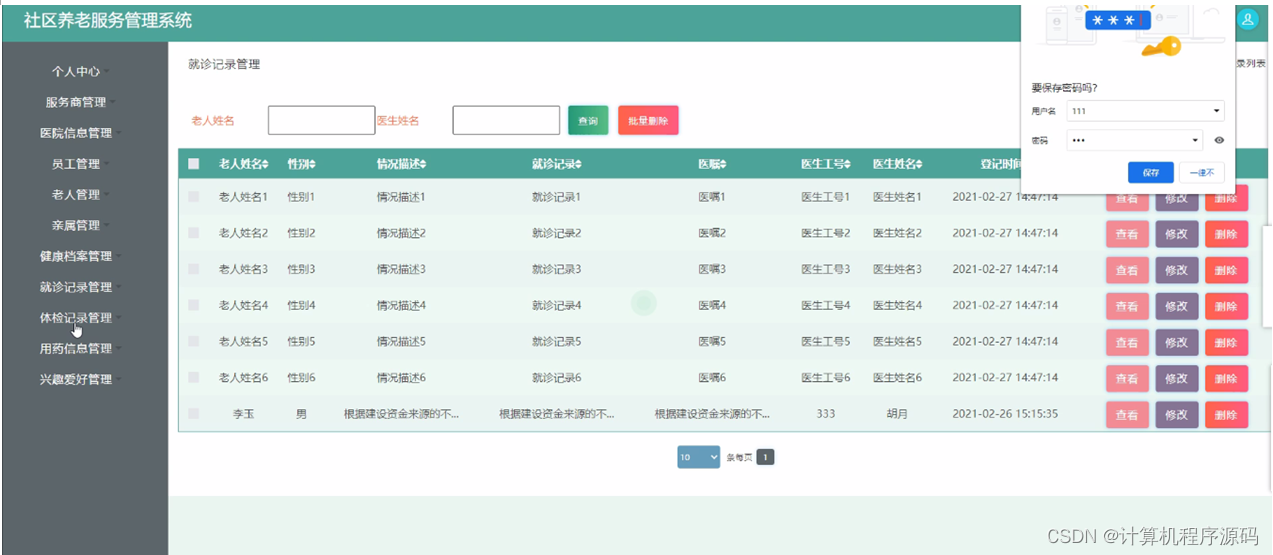Check the row for 老人姓名5
The width and height of the screenshot is (1273, 555).
[x=194, y=341]
